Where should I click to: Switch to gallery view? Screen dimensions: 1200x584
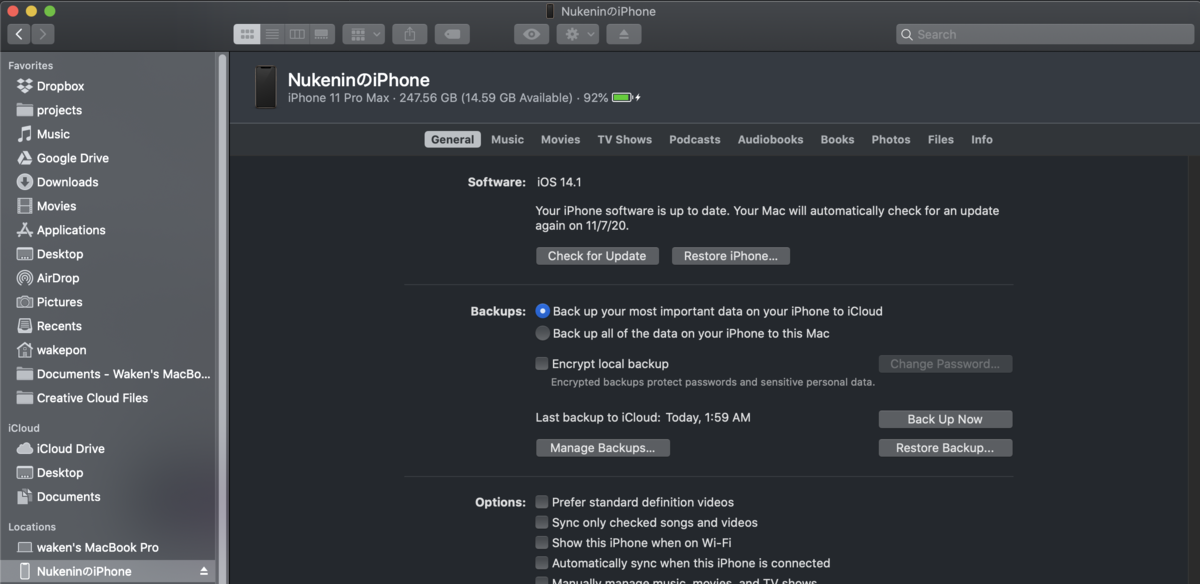pyautogui.click(x=321, y=34)
